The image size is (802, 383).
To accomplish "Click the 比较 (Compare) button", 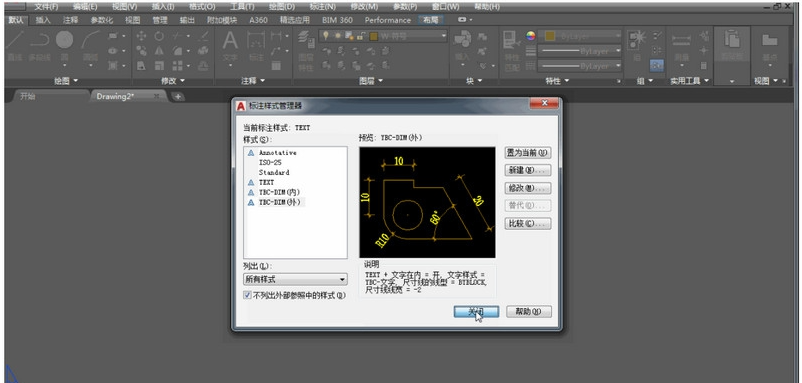I will coord(528,223).
